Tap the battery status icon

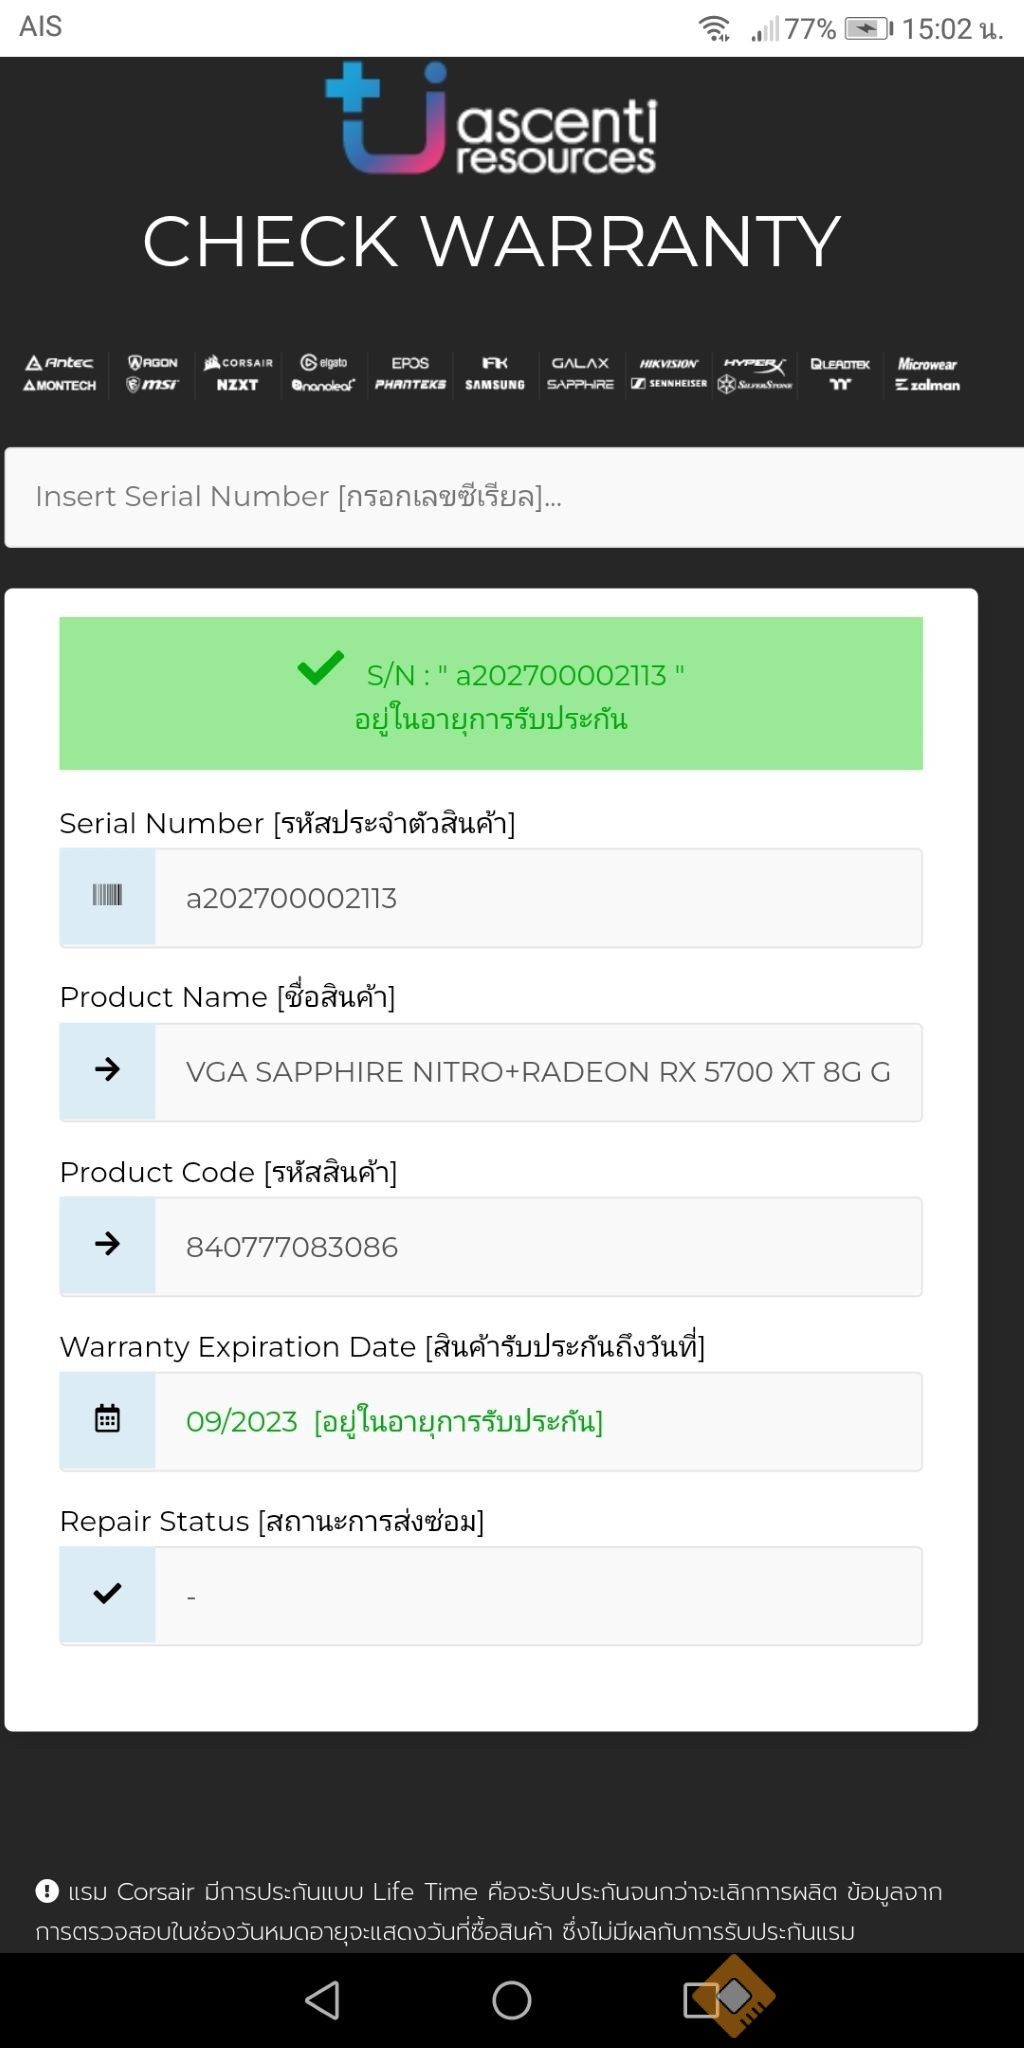(x=869, y=28)
